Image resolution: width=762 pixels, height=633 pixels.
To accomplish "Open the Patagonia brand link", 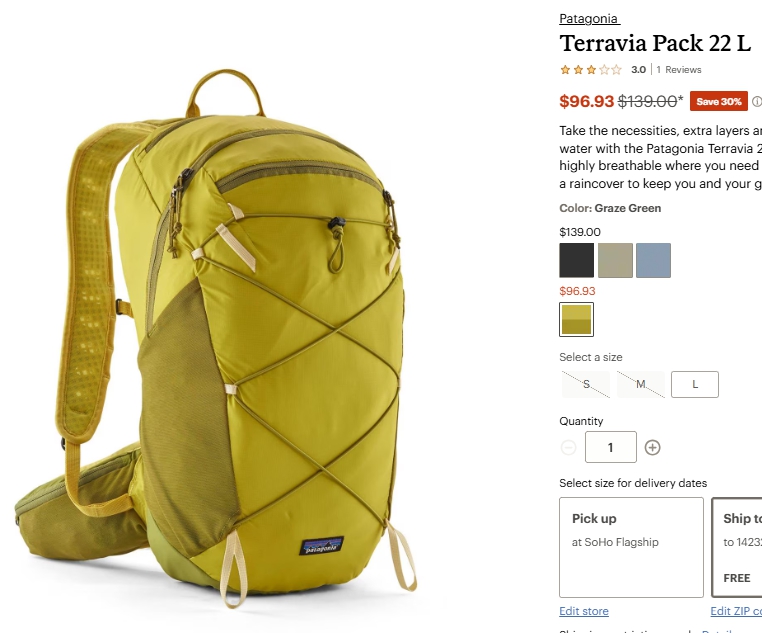I will click(589, 18).
